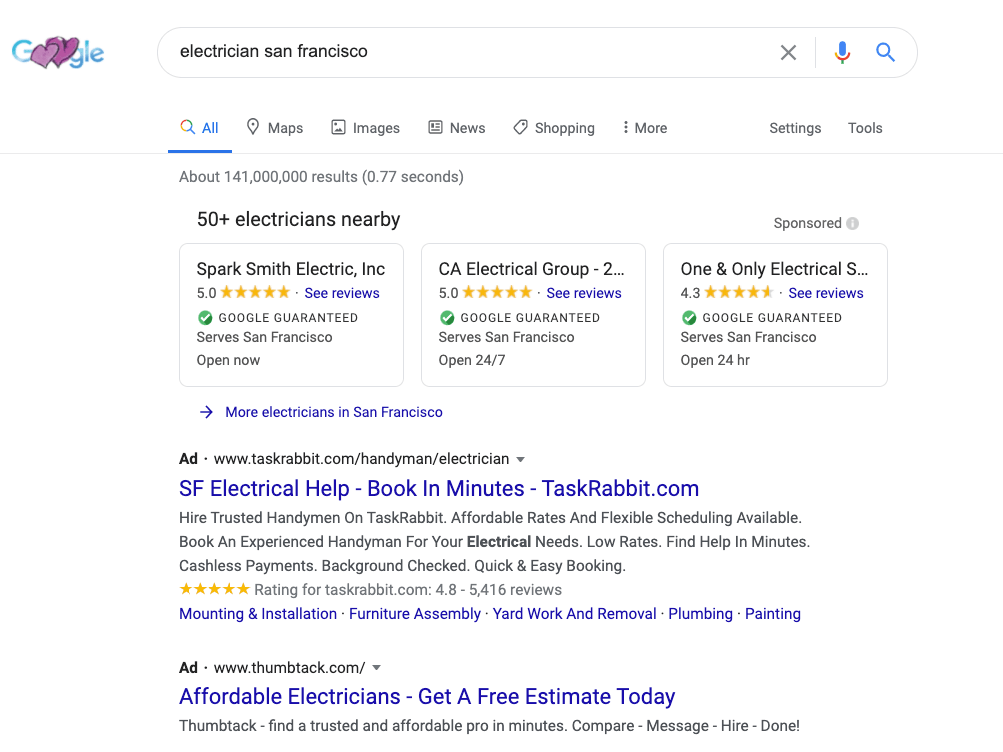See reviews for CA Electrical Group
Viewport: 1003px width, 752px height.
pyautogui.click(x=584, y=293)
